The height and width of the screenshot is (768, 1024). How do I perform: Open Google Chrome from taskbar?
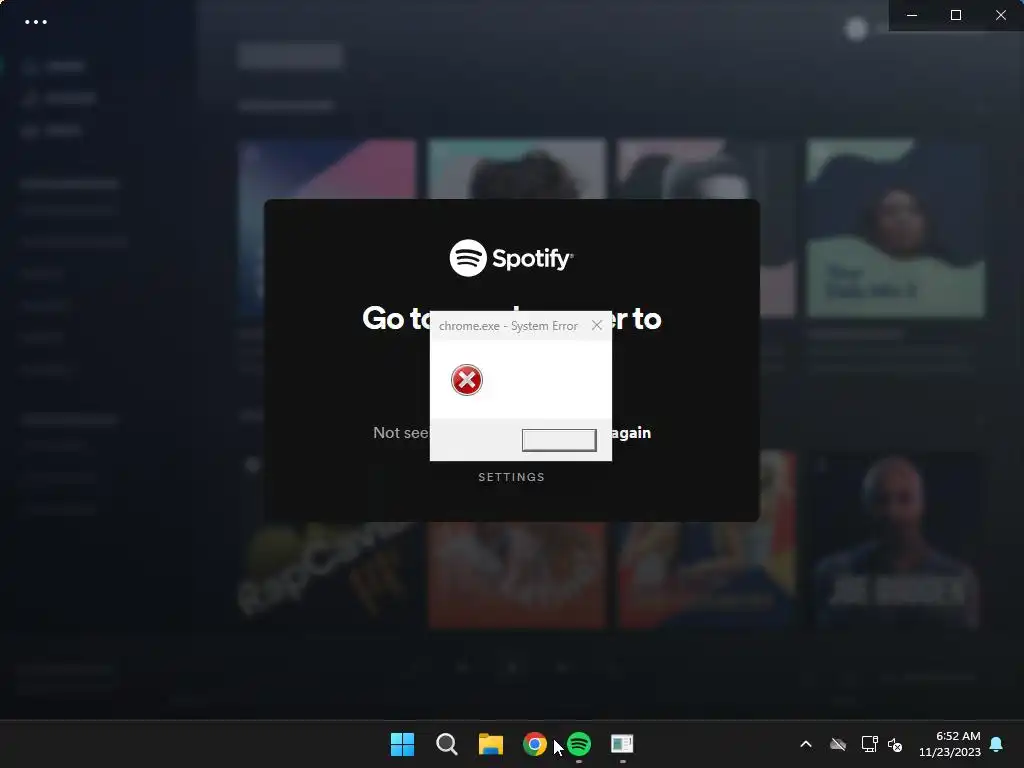(535, 744)
